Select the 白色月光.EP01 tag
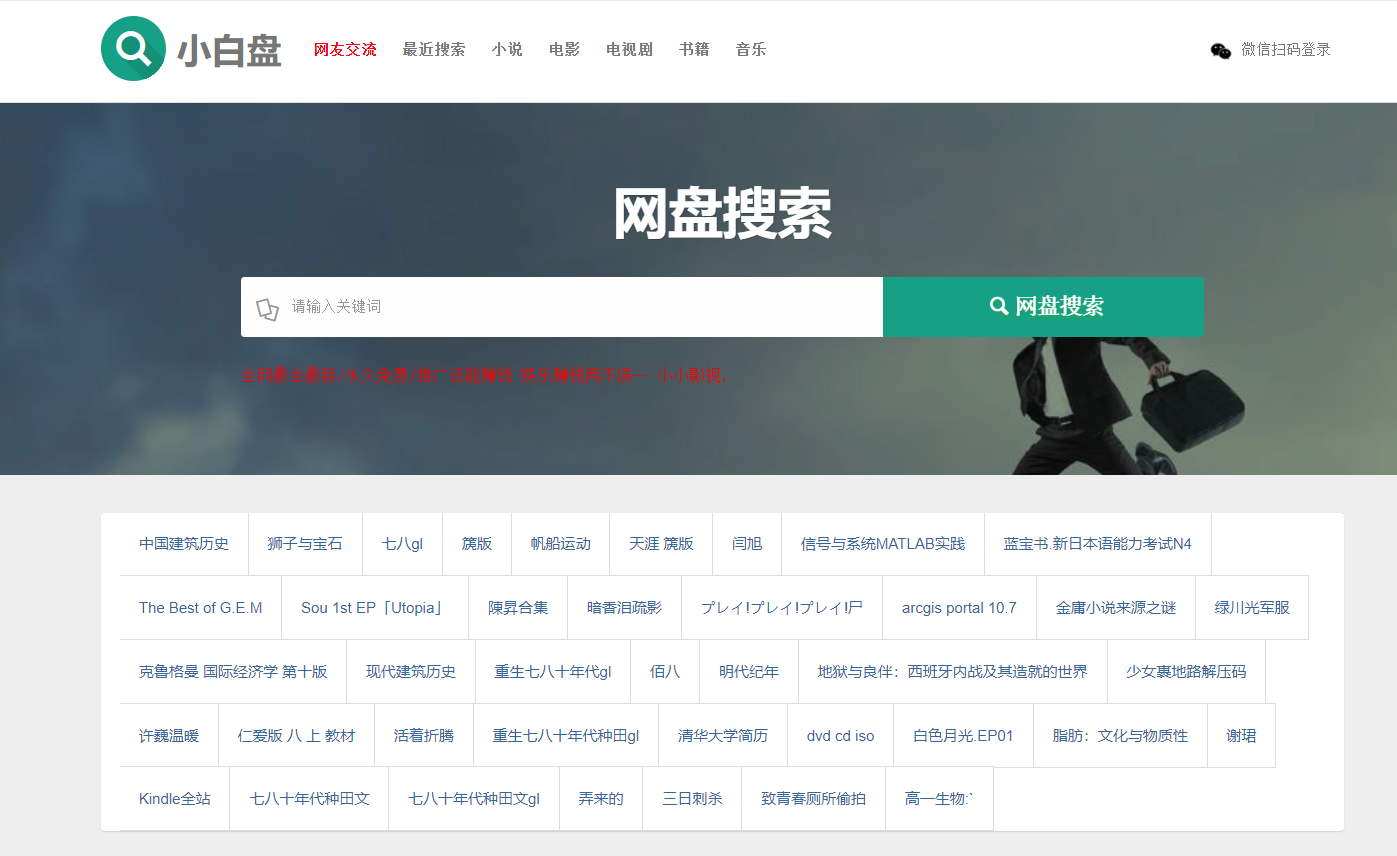Viewport: 1397px width, 856px height. pyautogui.click(x=963, y=736)
